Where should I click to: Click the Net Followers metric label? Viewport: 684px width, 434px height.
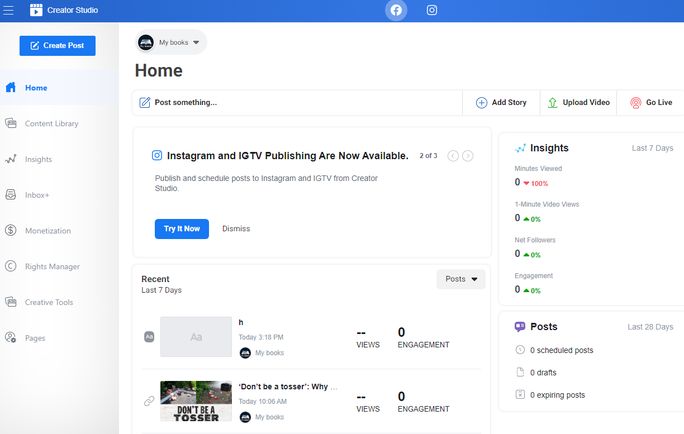coord(535,240)
